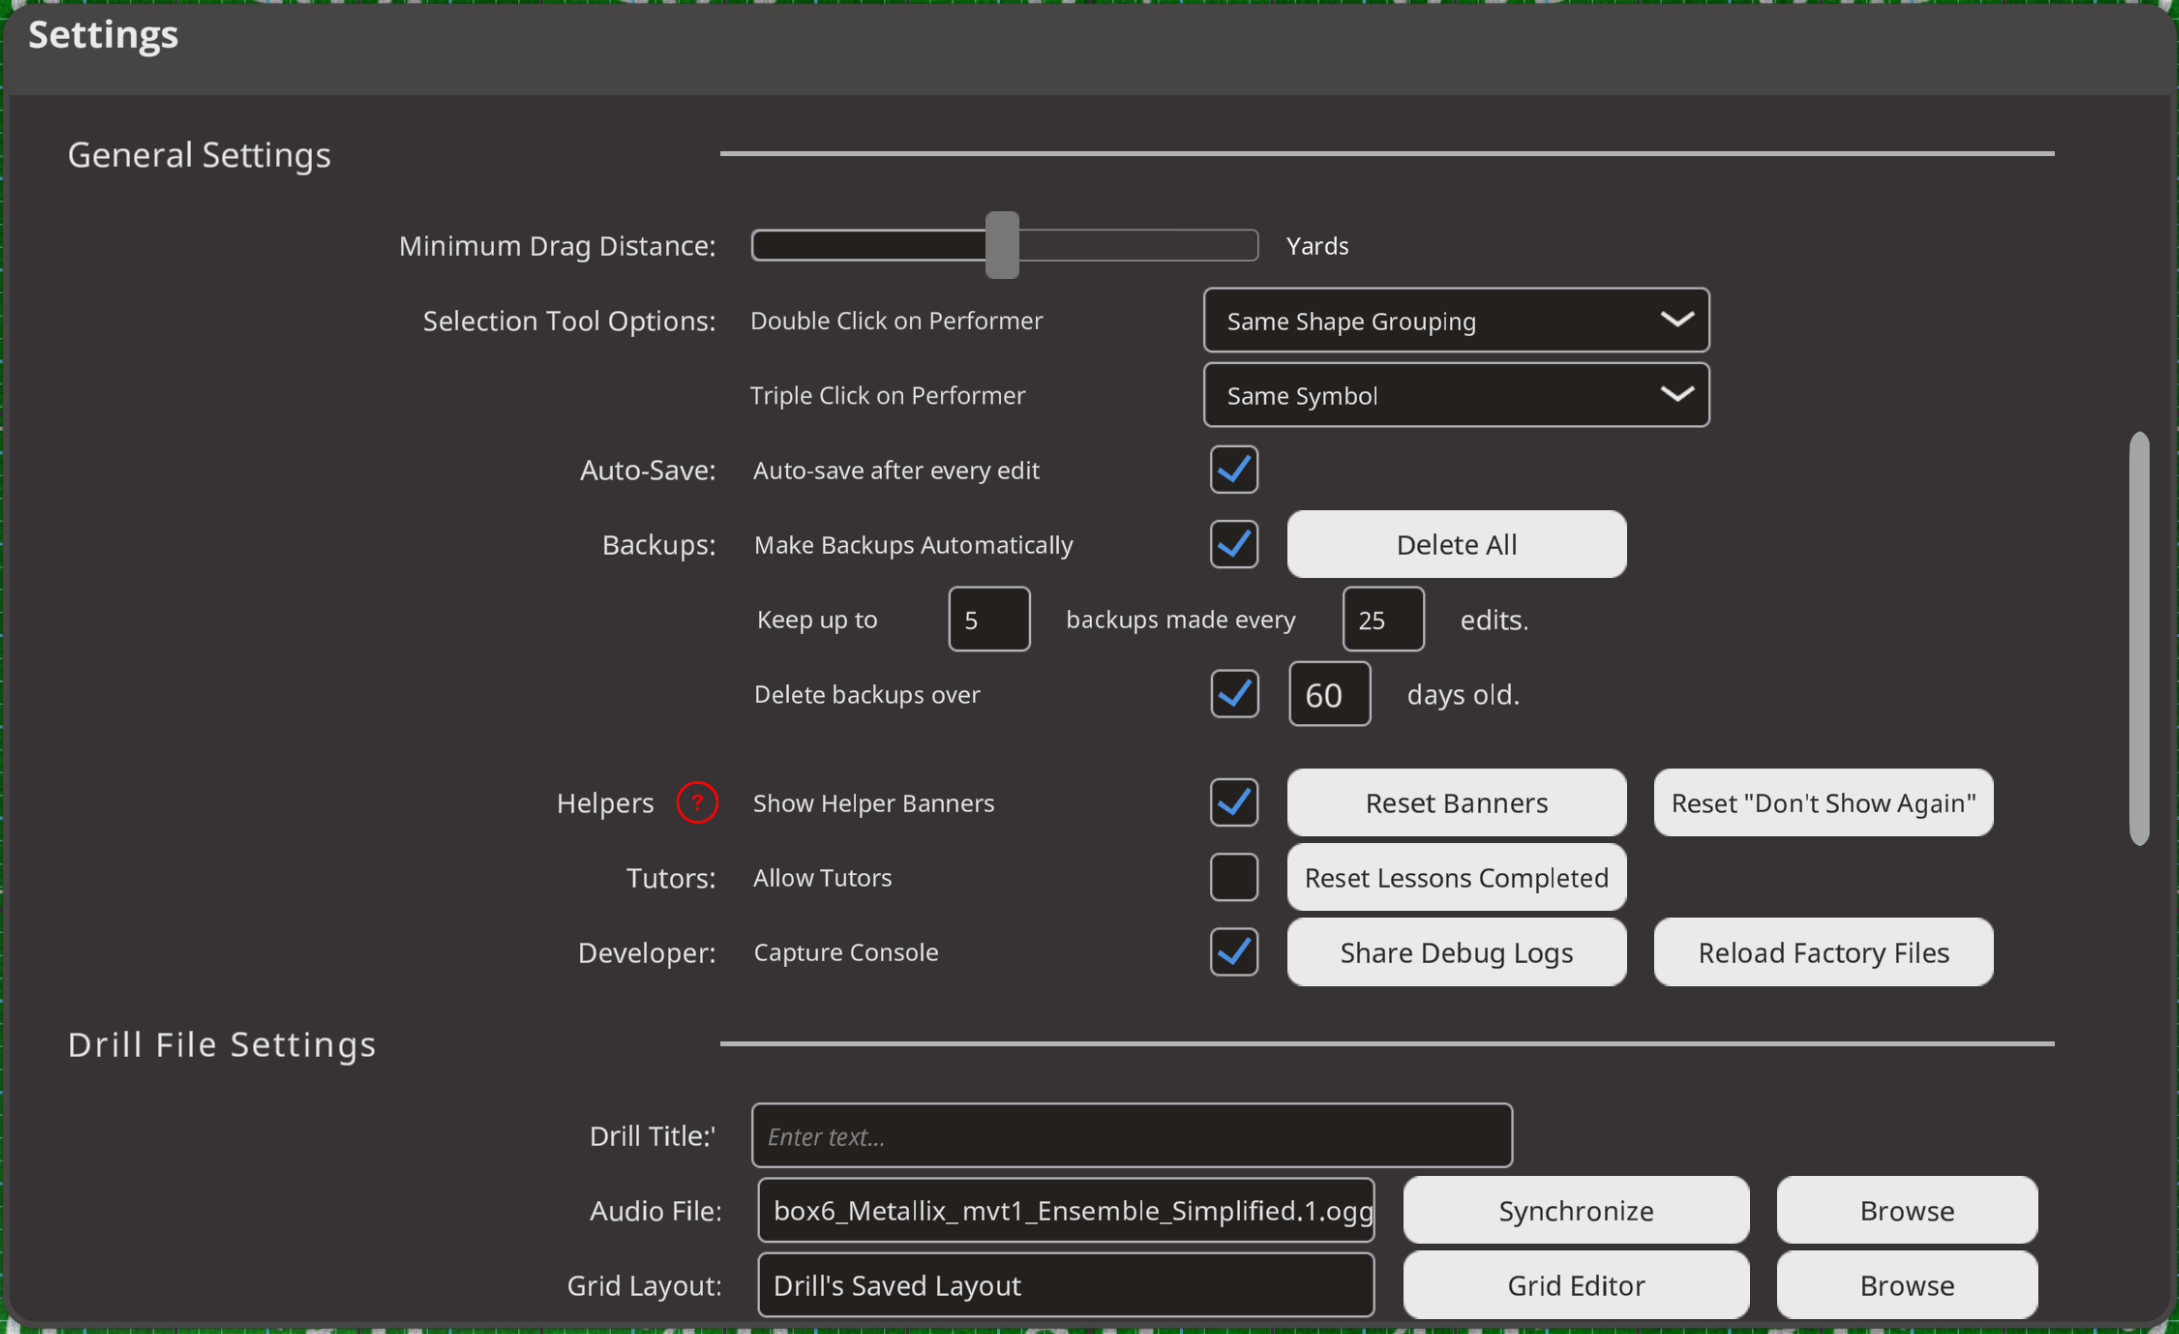Click the Share Debug Logs button
This screenshot has width=2179, height=1334.
click(x=1455, y=952)
